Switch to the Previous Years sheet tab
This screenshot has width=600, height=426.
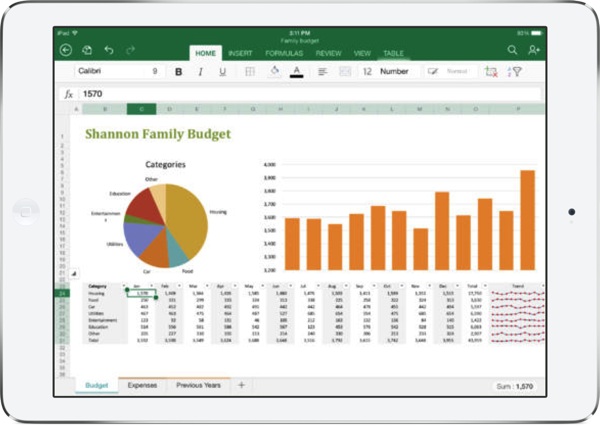(x=199, y=385)
